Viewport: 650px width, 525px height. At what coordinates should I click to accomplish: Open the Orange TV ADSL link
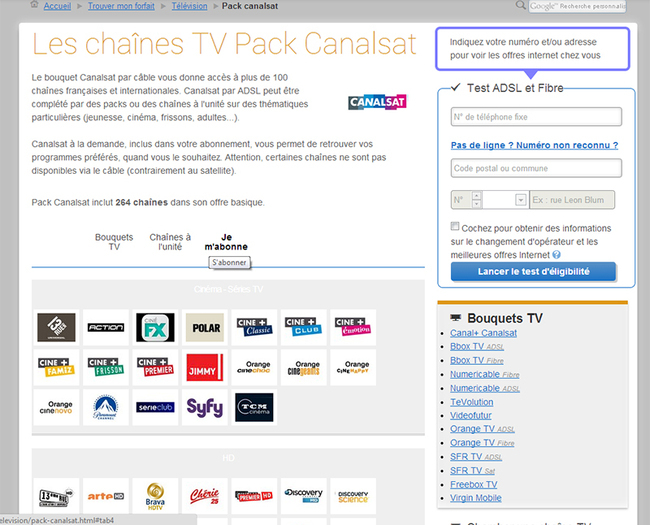(x=482, y=429)
